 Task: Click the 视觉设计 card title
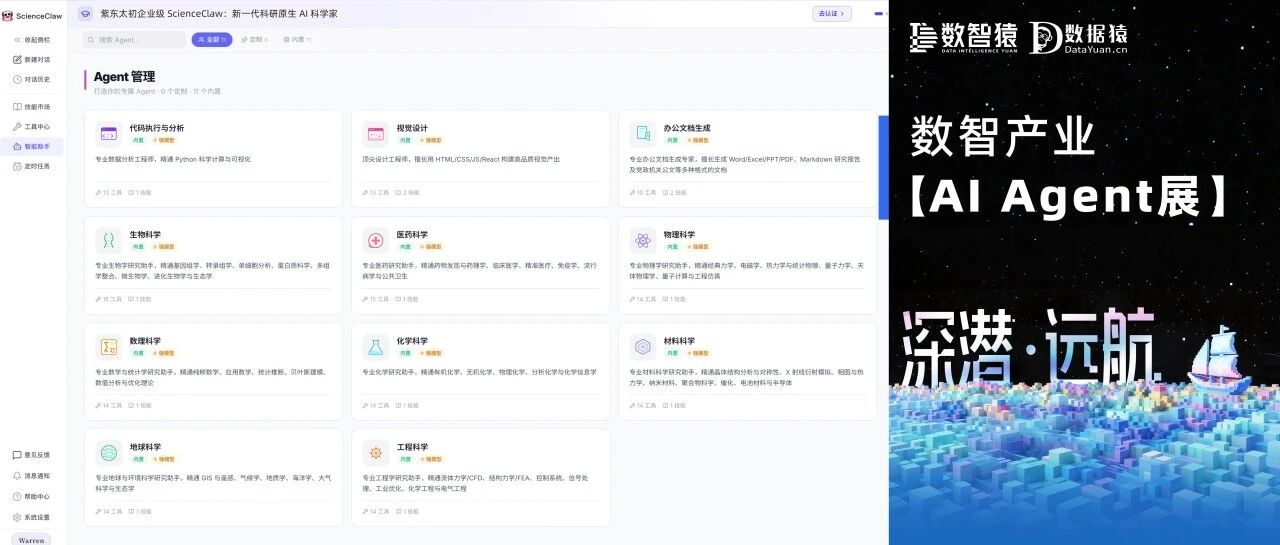[x=412, y=128]
